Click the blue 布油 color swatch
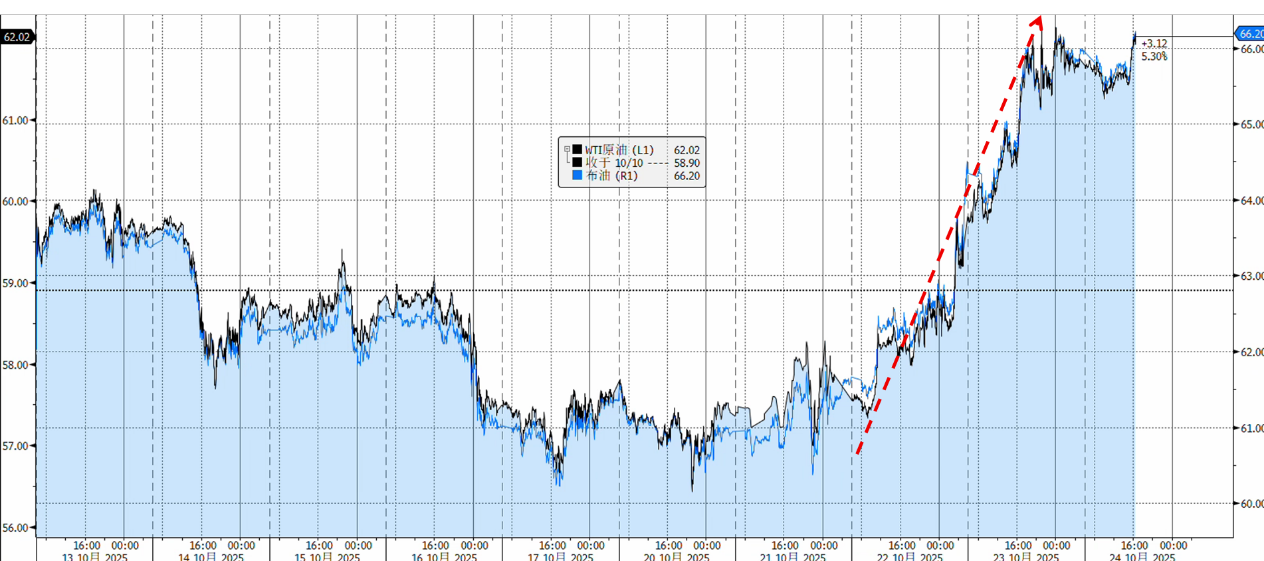The width and height of the screenshot is (1264, 561). click(x=577, y=175)
